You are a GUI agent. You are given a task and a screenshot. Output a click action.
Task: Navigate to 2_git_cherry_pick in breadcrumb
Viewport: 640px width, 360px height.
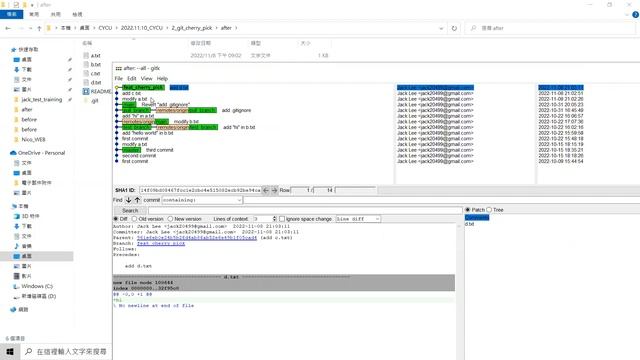point(192,28)
